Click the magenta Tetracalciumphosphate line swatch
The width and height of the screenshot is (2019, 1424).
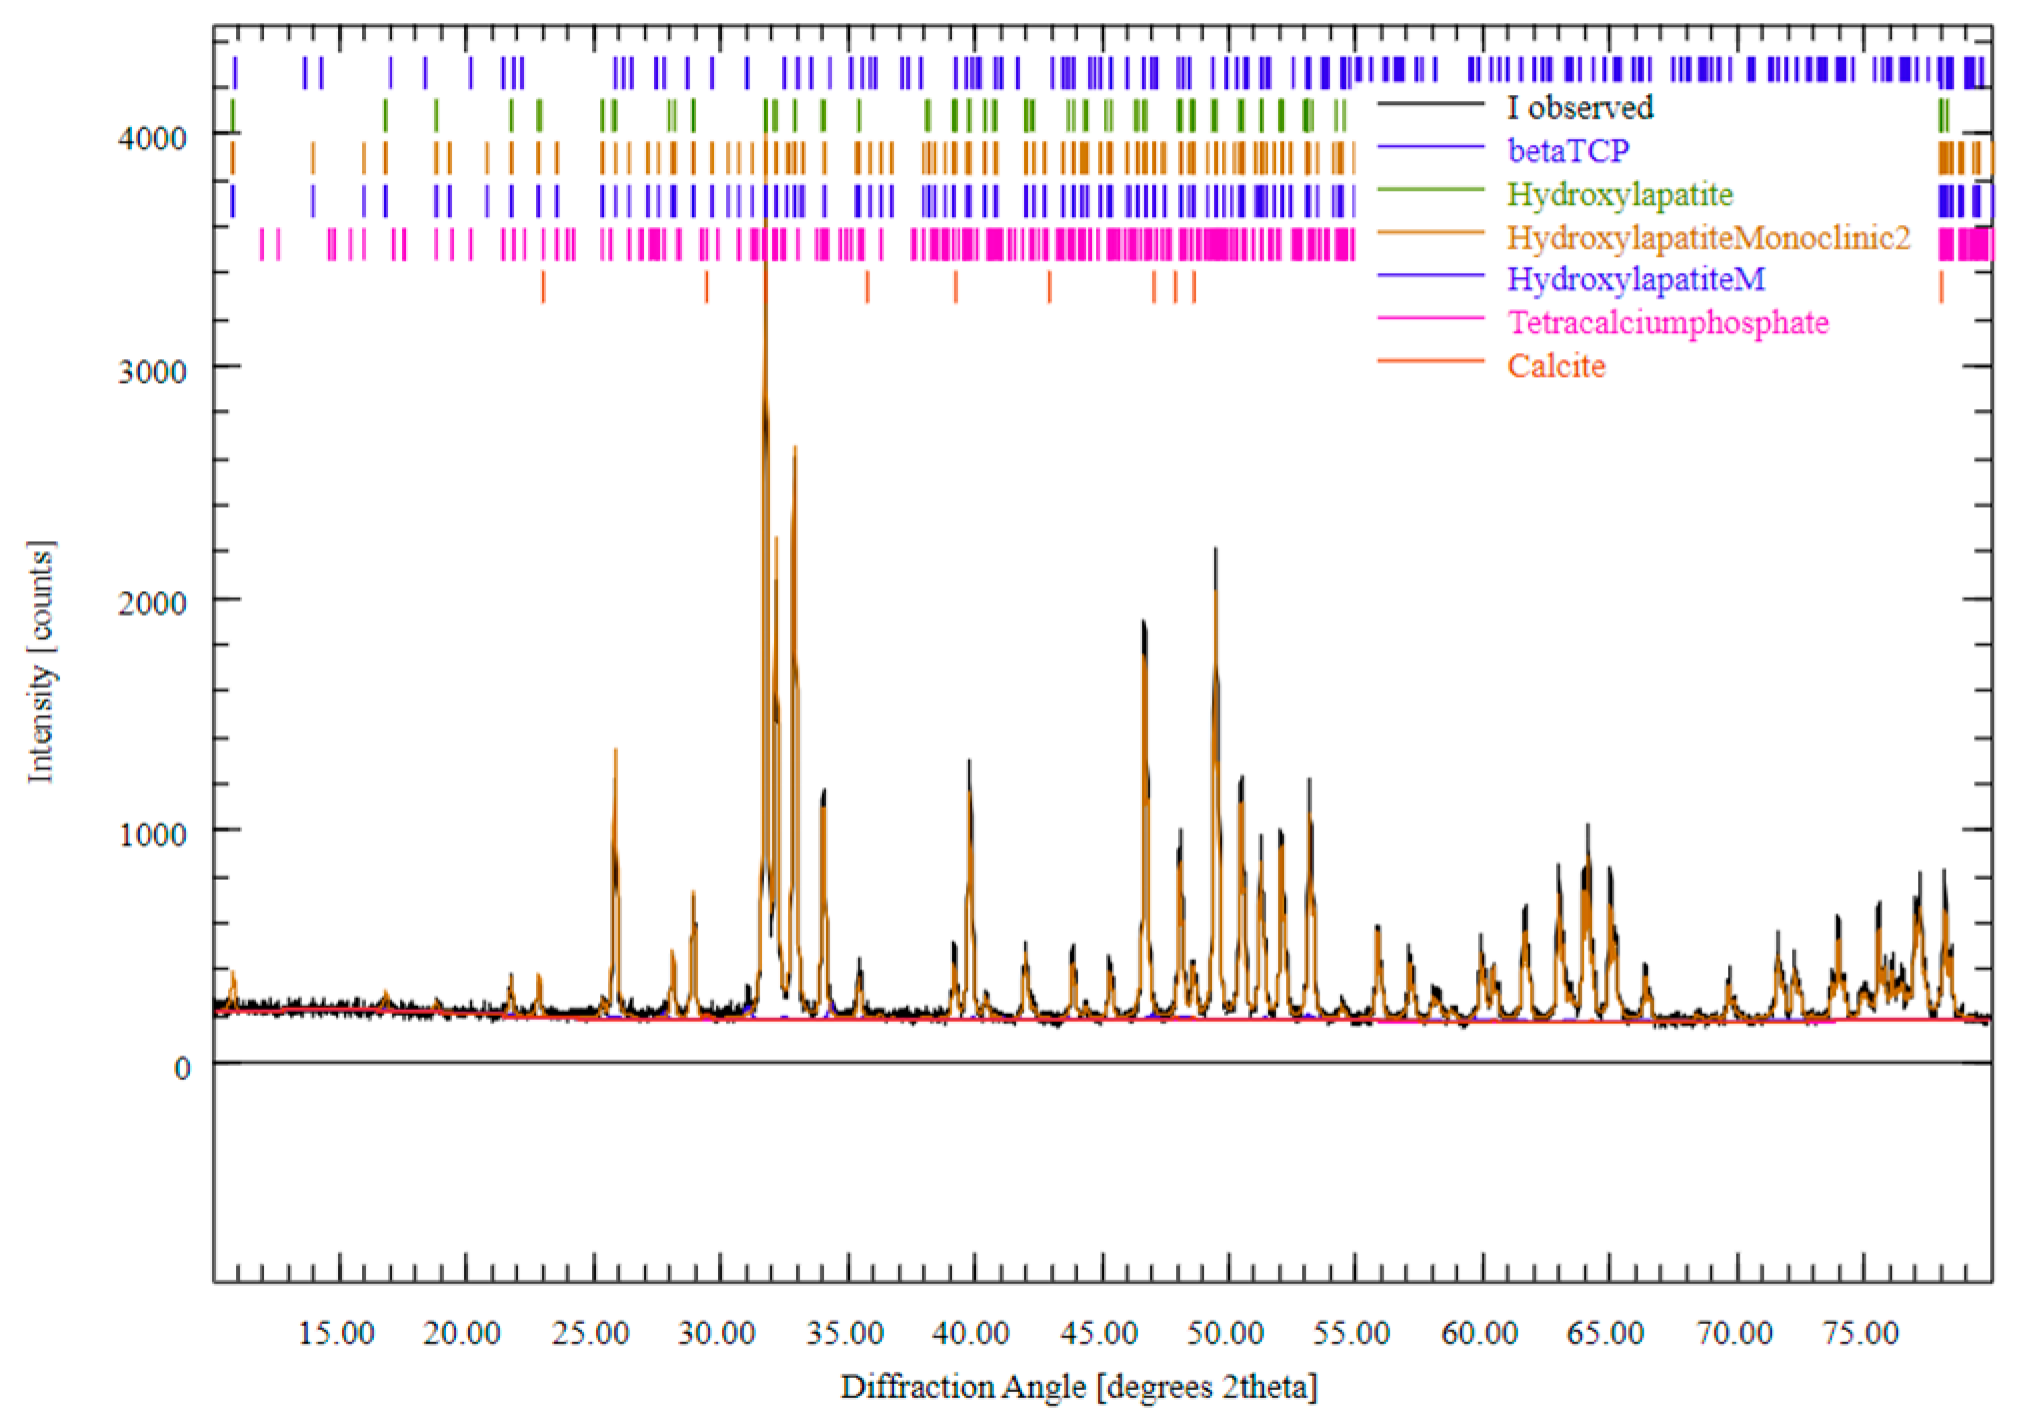pyautogui.click(x=1431, y=319)
